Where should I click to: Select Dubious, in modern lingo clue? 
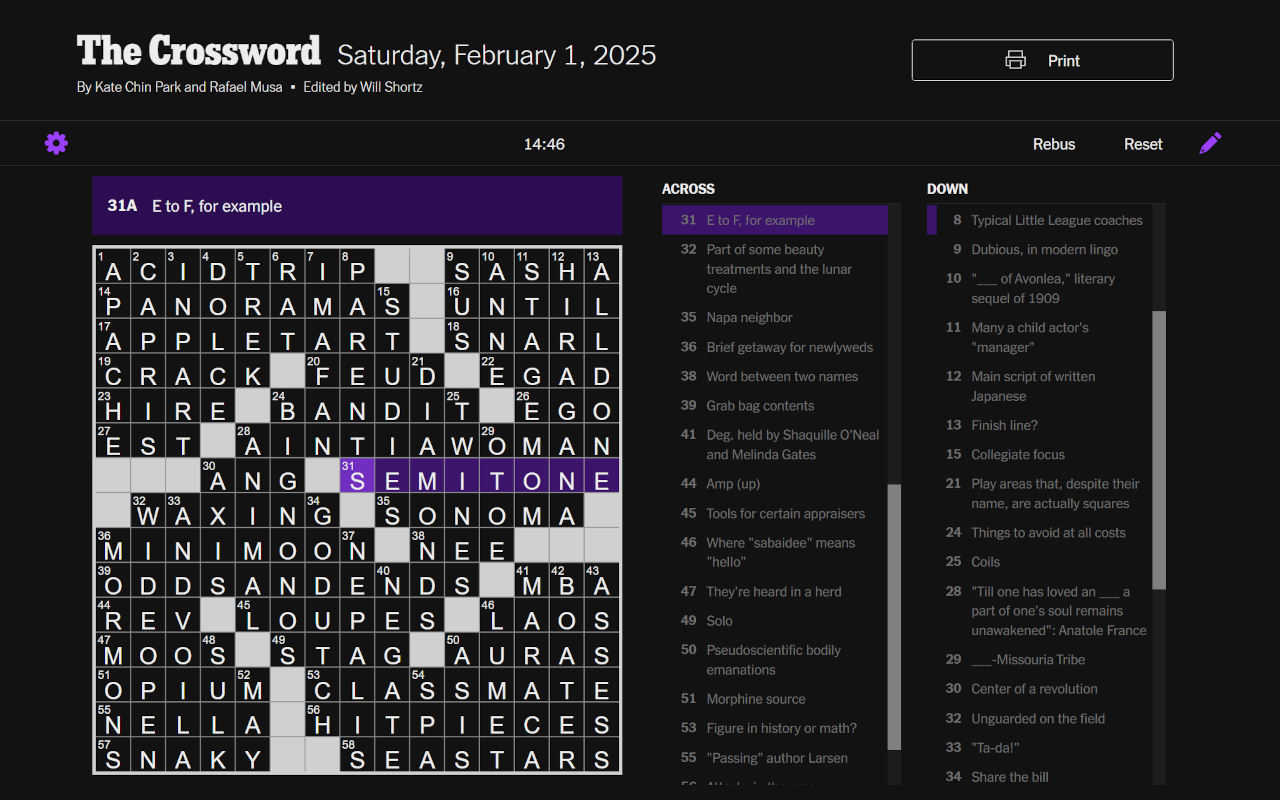tap(1040, 250)
